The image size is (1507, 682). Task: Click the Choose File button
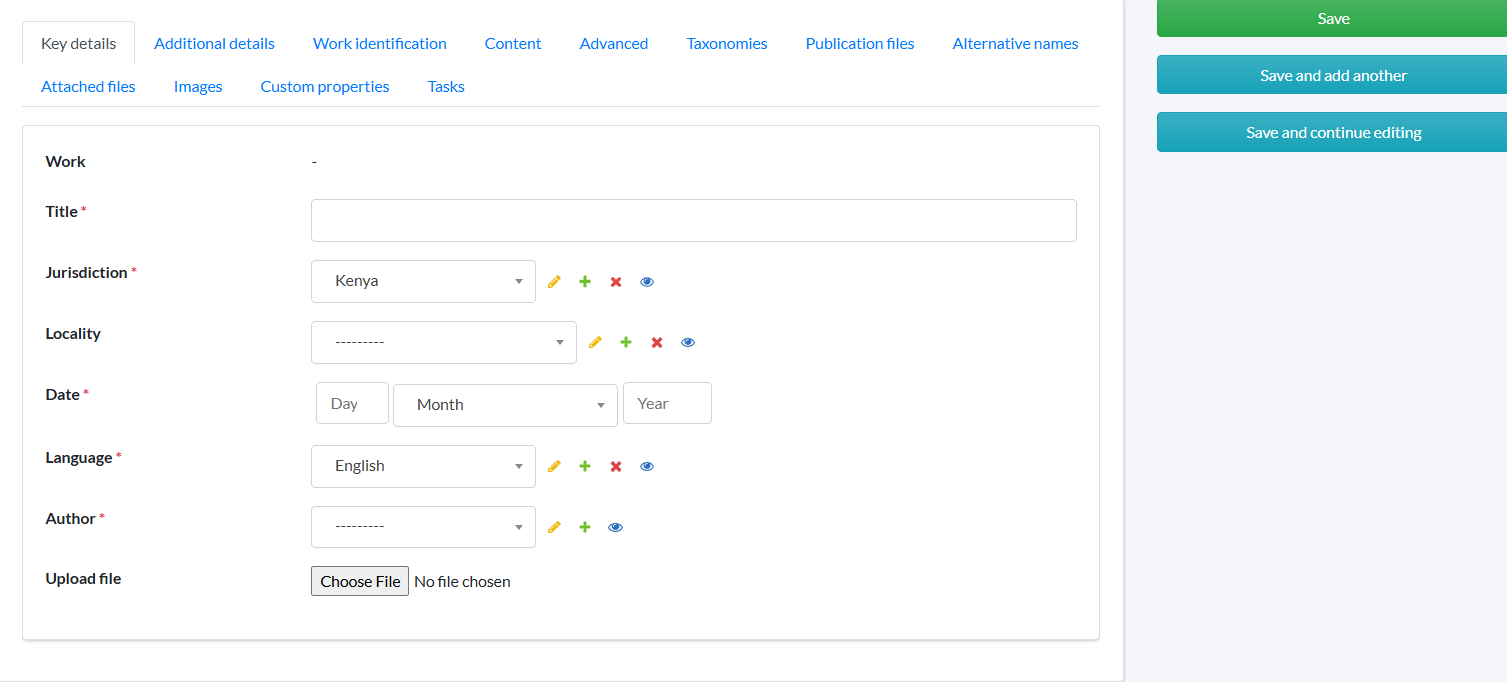[x=360, y=581]
